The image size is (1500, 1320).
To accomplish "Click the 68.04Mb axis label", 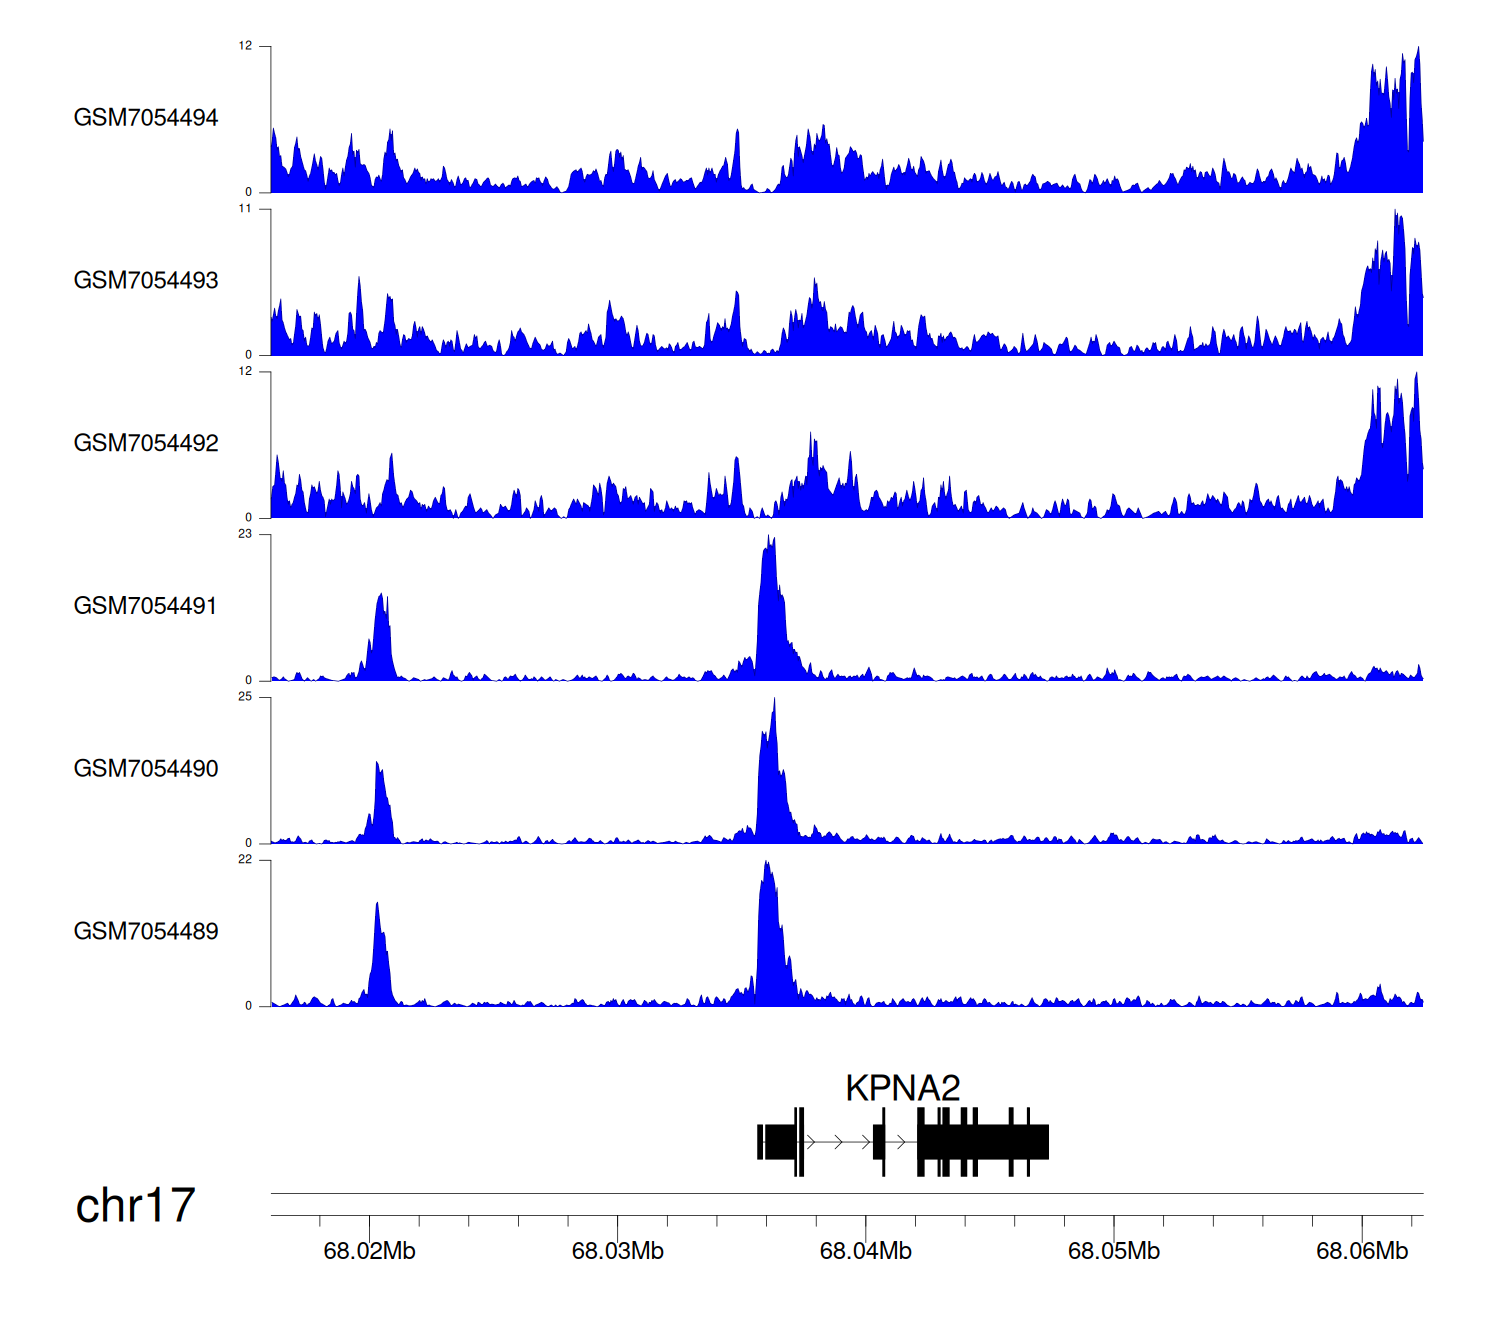I will (x=865, y=1251).
